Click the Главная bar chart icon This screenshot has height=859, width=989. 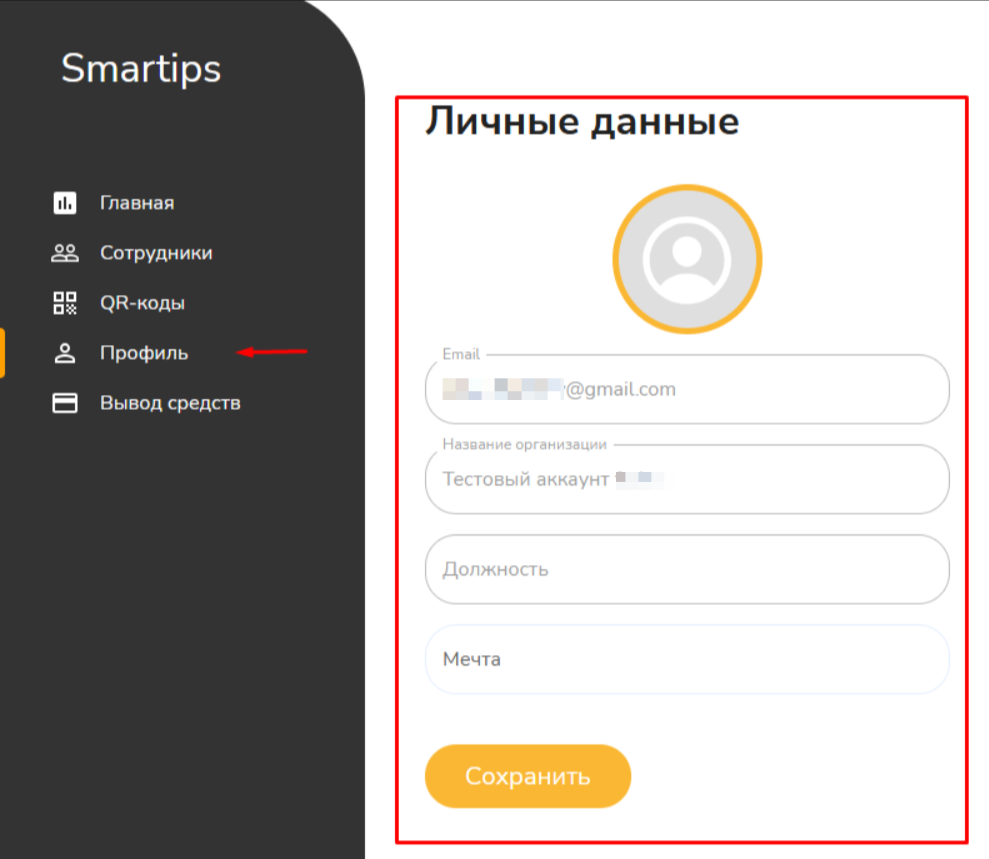pos(65,203)
